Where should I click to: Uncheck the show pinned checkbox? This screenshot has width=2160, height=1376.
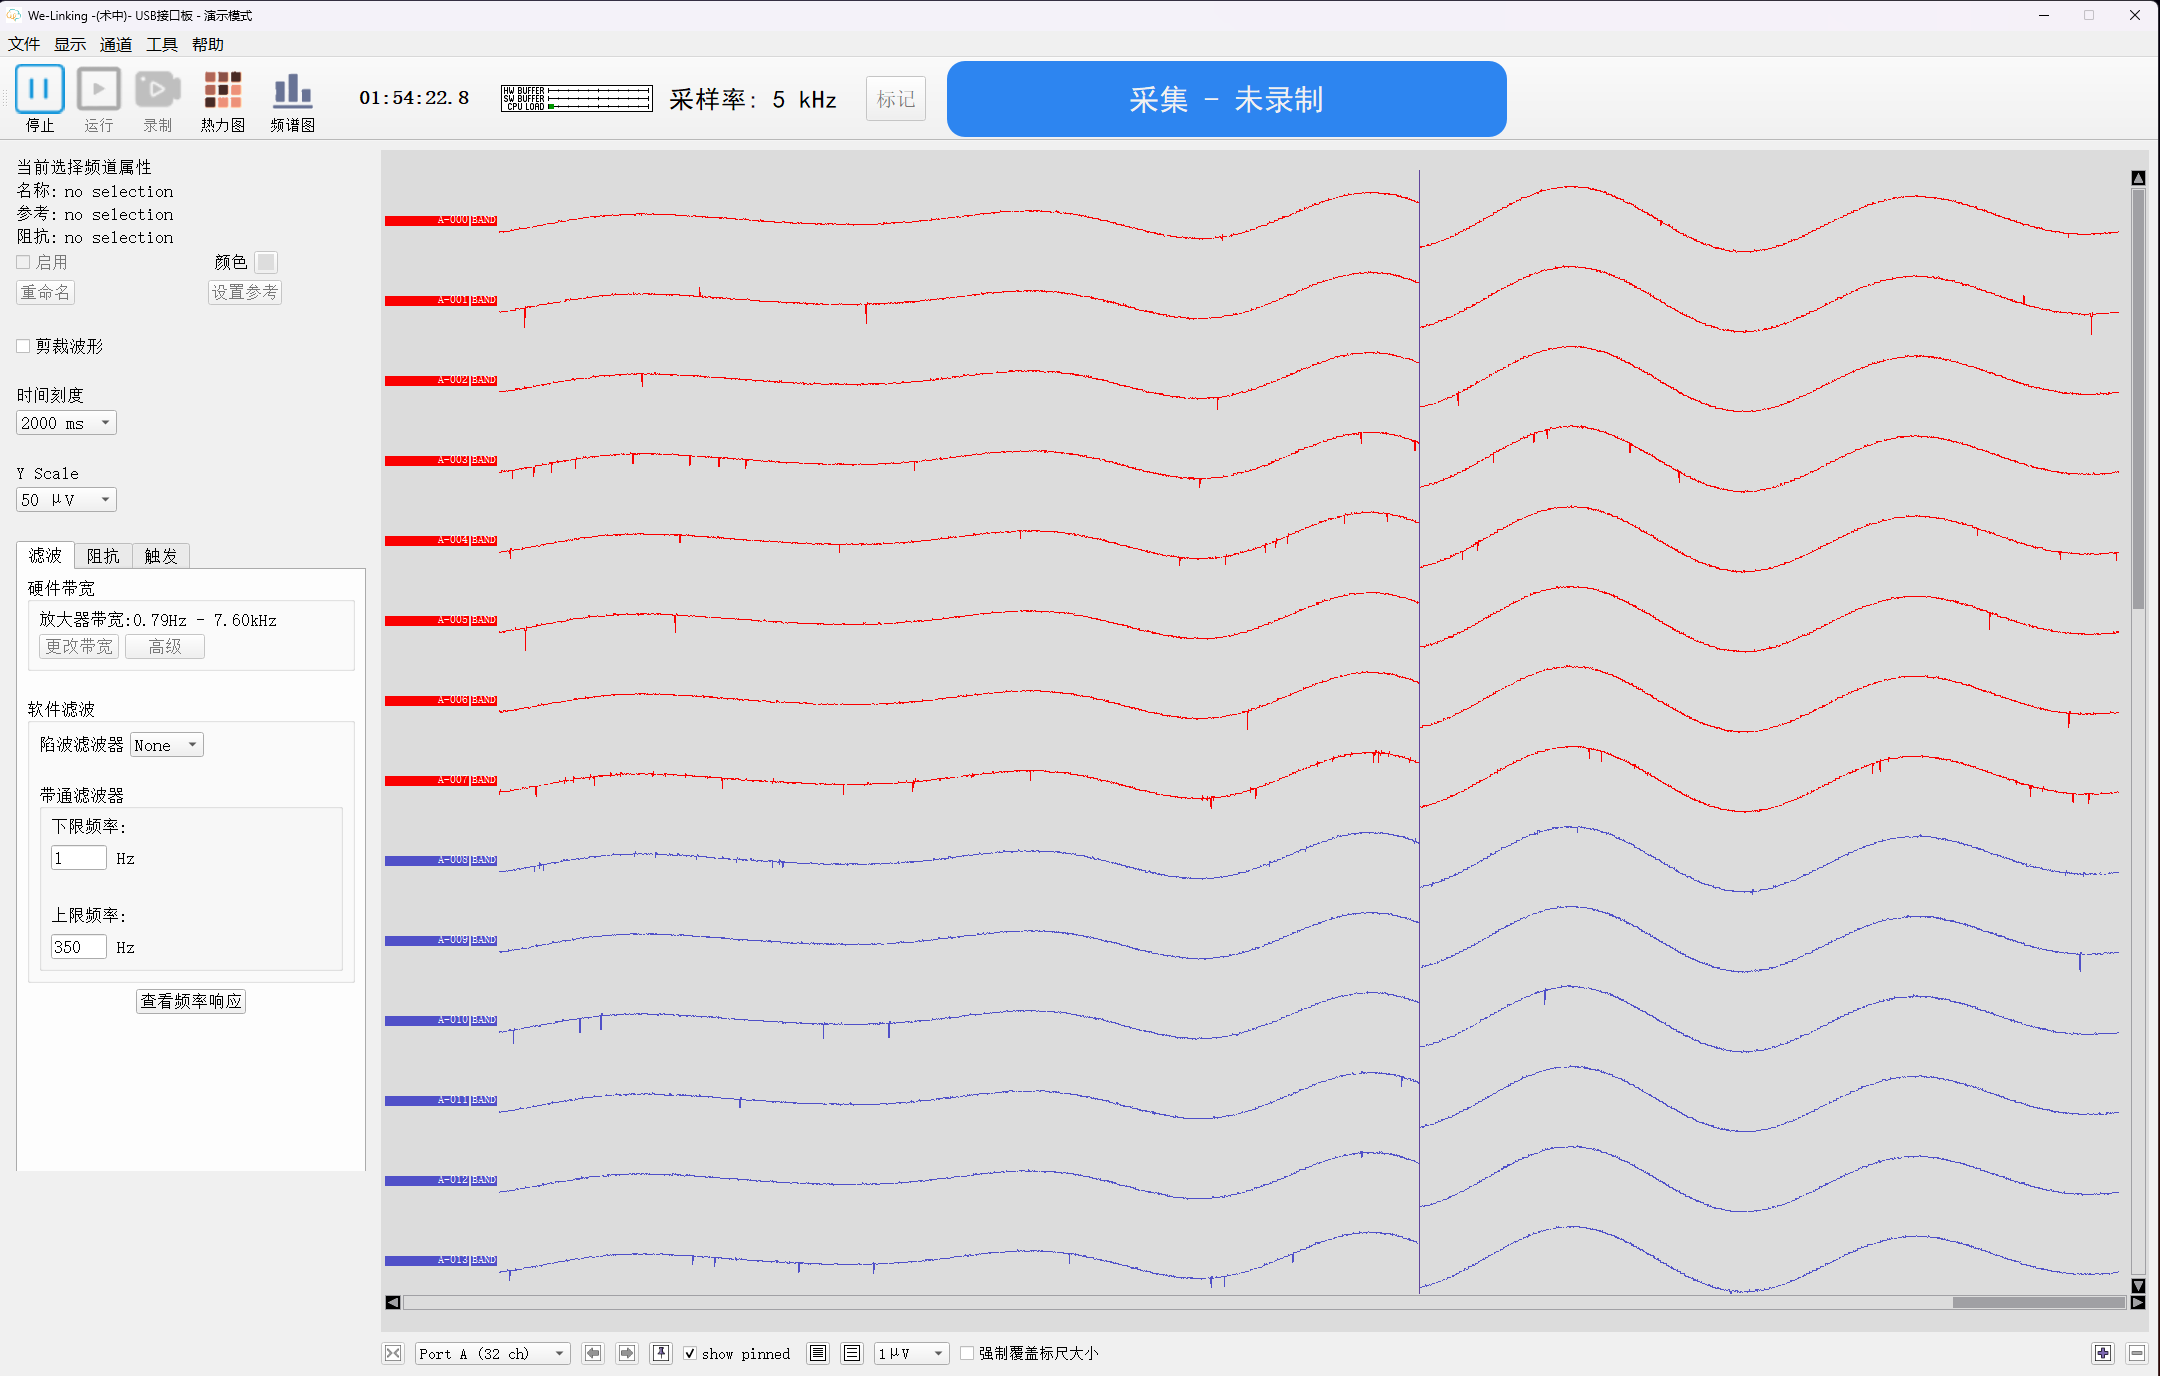[690, 1353]
